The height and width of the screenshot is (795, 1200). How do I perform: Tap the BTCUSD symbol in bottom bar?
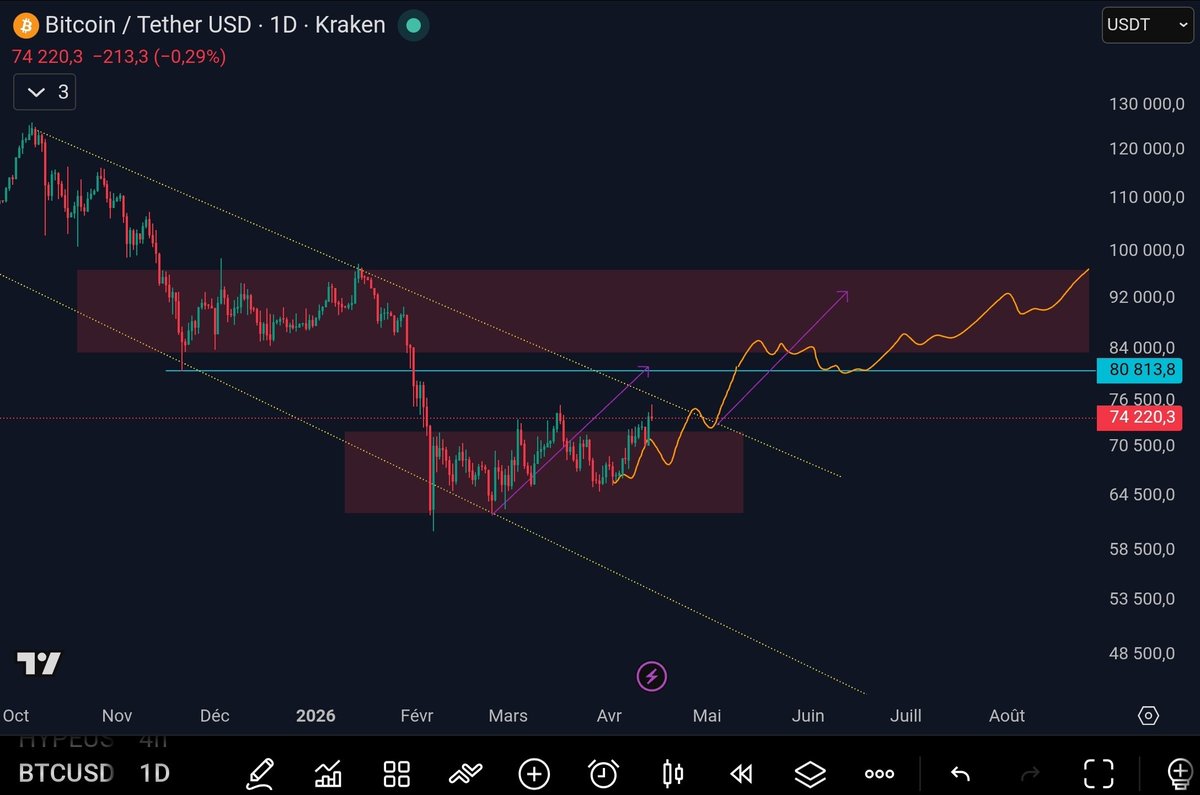pos(65,773)
